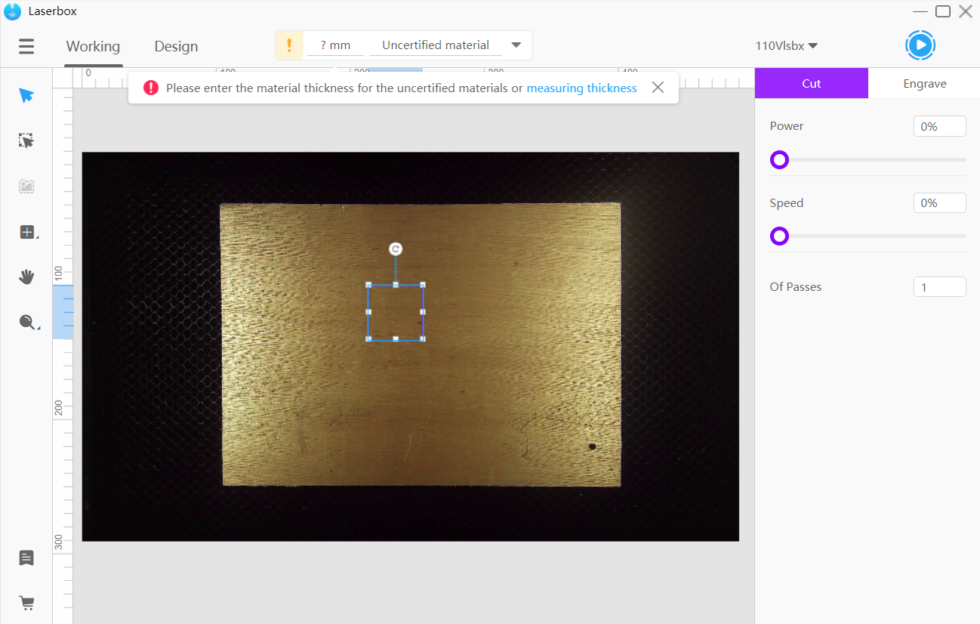This screenshot has height=624, width=980.
Task: Activate the hand pan tool
Action: [x=26, y=277]
